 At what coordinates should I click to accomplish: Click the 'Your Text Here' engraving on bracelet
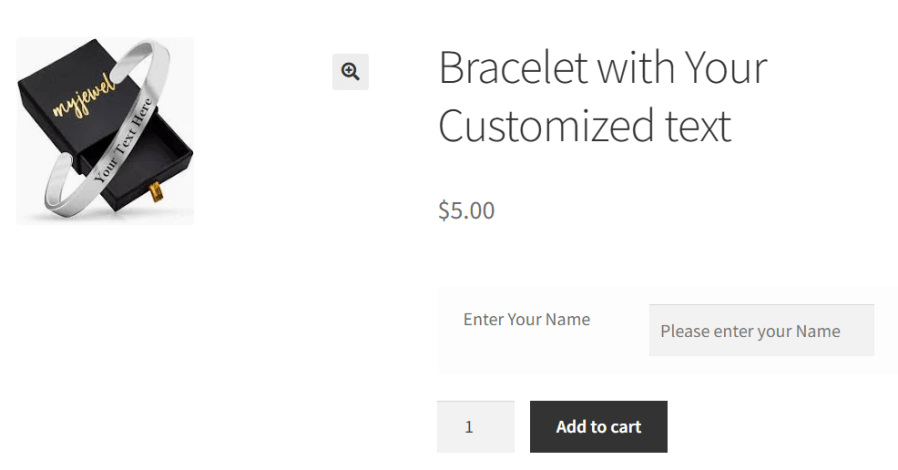(x=123, y=141)
